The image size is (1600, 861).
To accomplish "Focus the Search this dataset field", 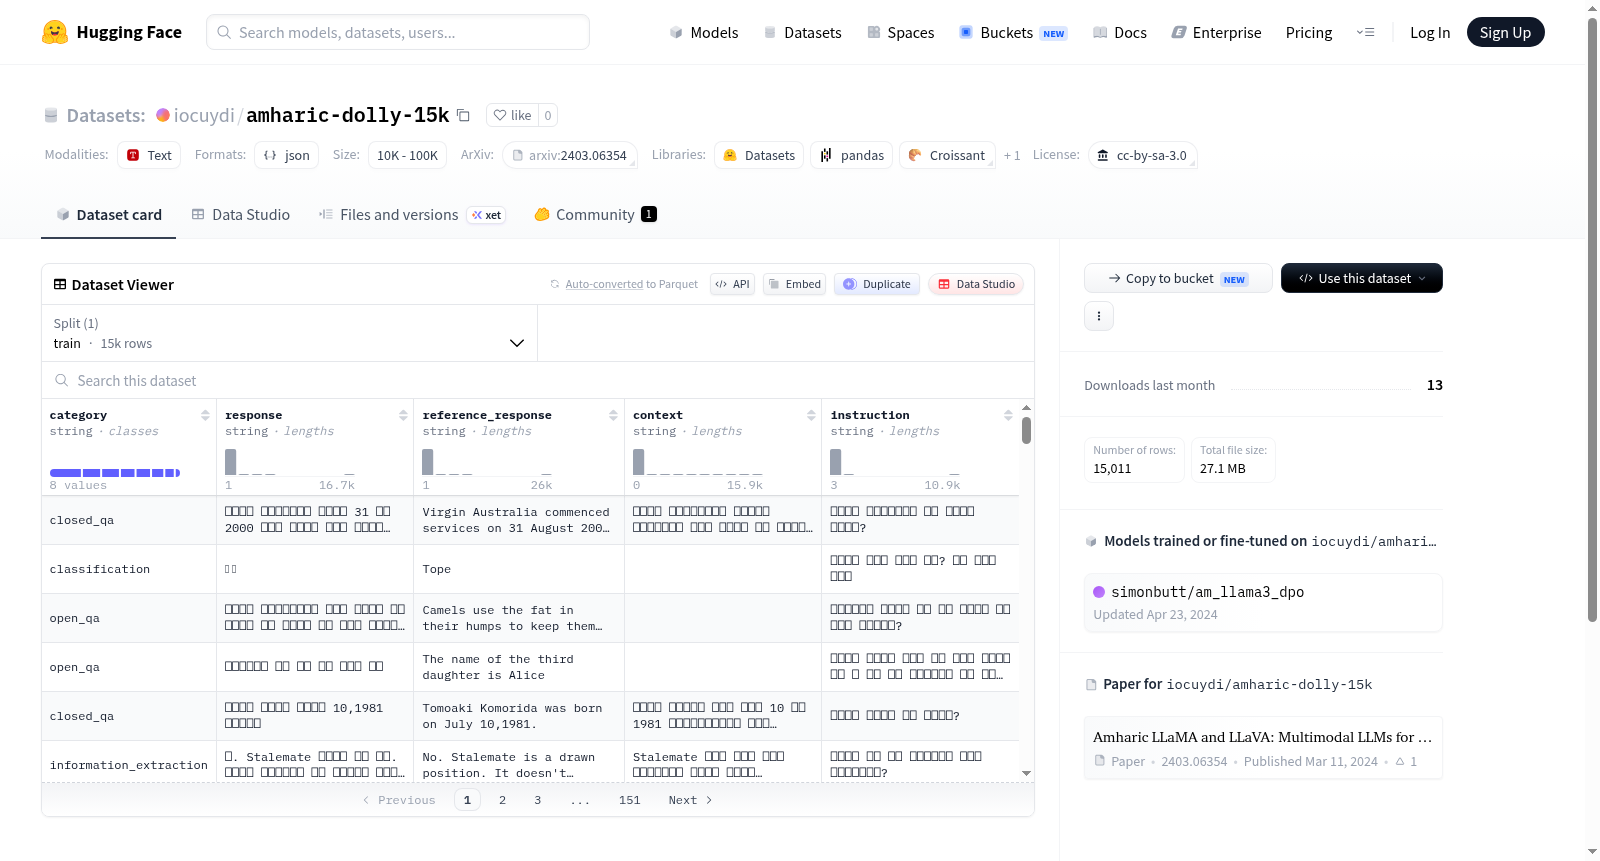I will click(538, 380).
